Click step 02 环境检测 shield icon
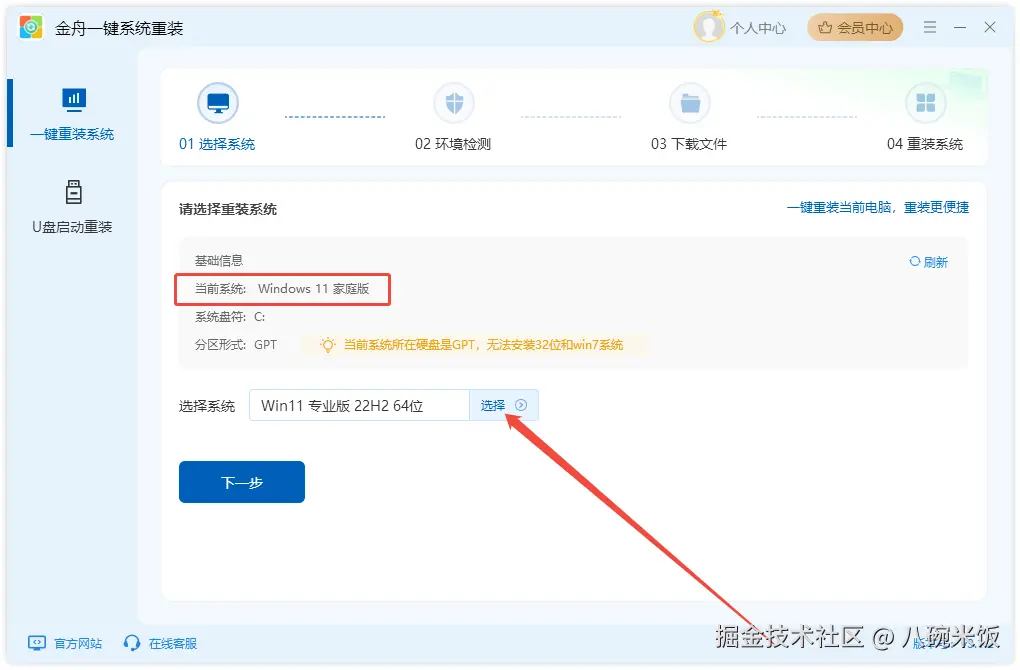The width and height of the screenshot is (1020, 670). coord(454,103)
